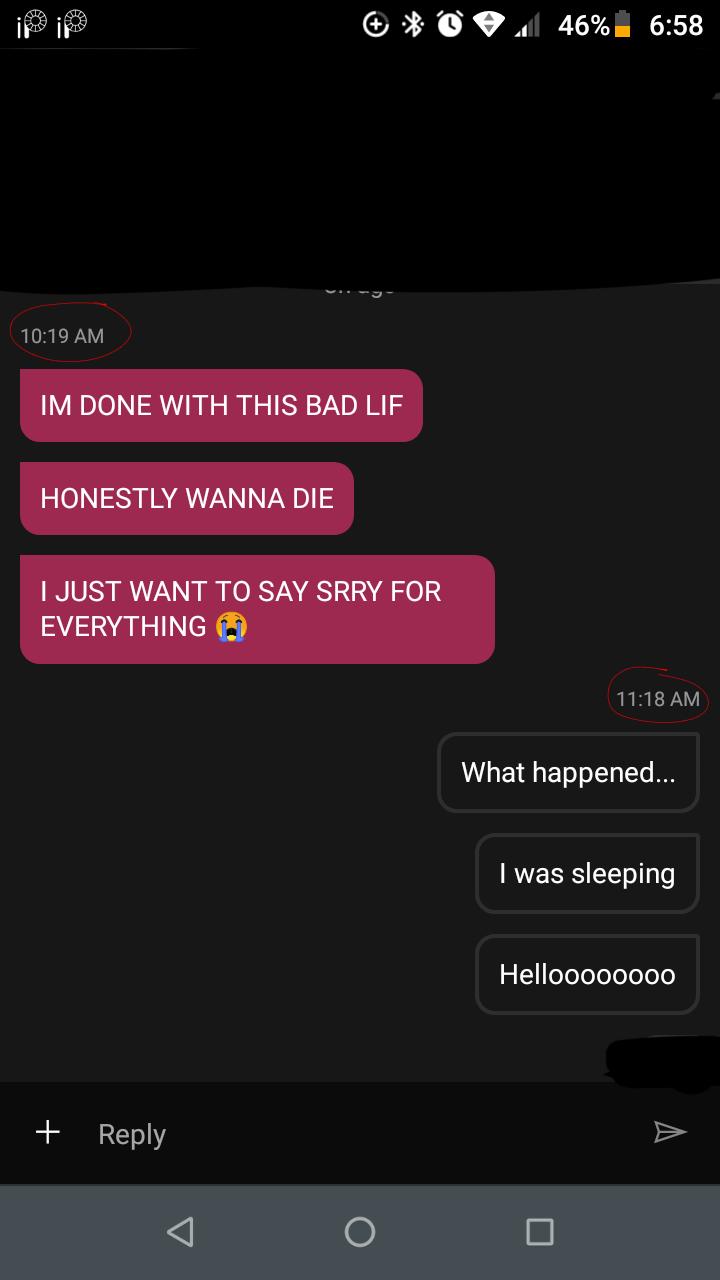Tap the Bluetooth status icon

411,25
